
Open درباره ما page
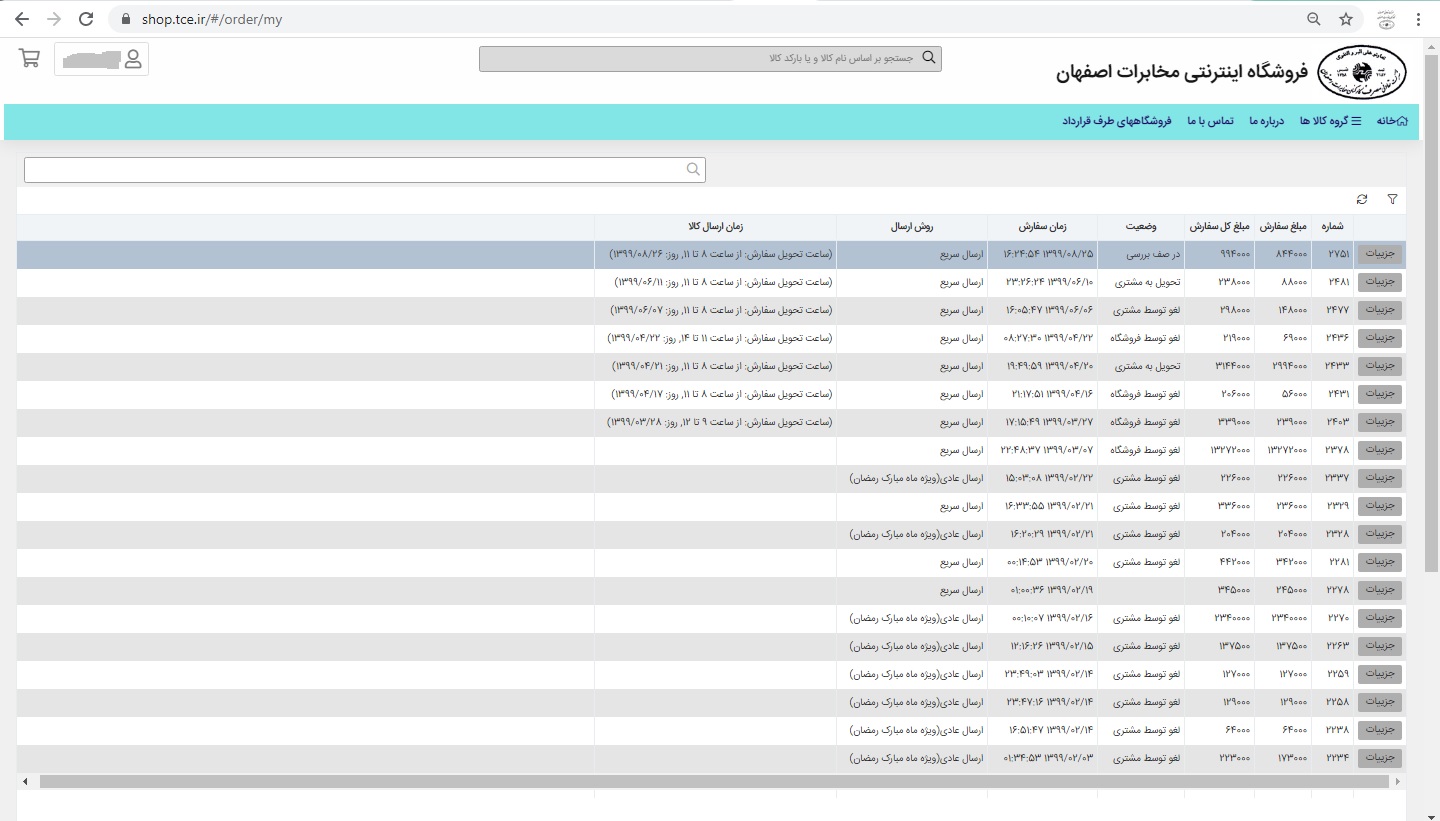tap(1266, 121)
